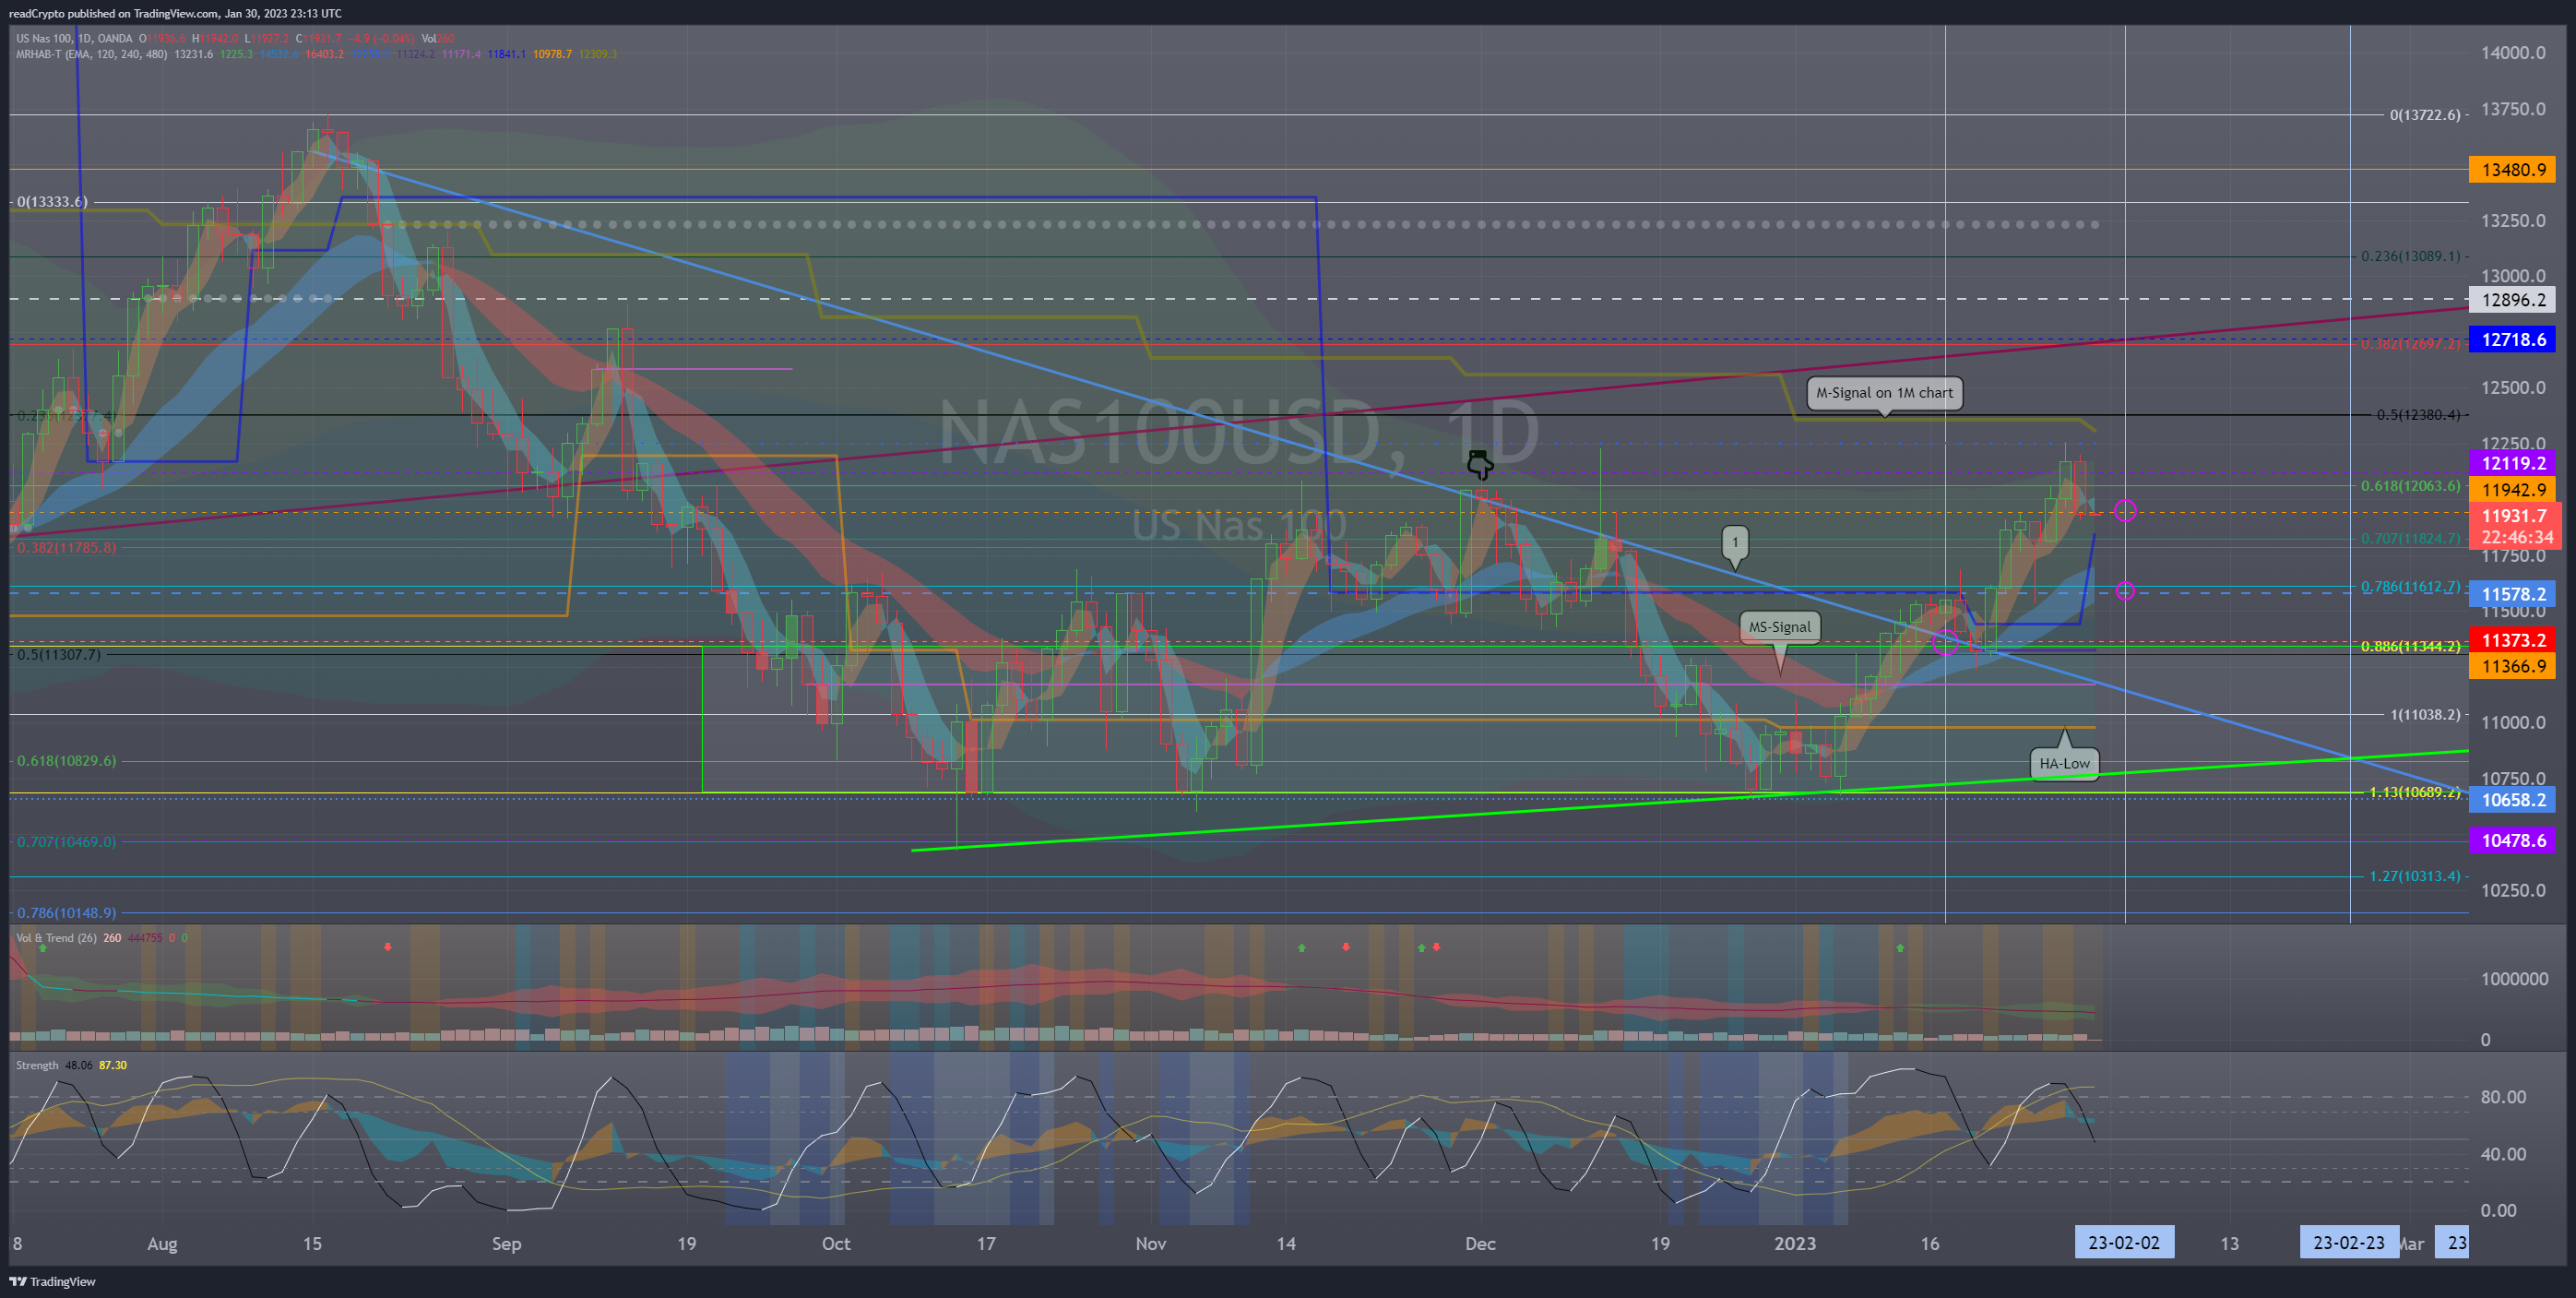Click the 1.27(10313.4) Fibonacci label

pyautogui.click(x=2415, y=876)
